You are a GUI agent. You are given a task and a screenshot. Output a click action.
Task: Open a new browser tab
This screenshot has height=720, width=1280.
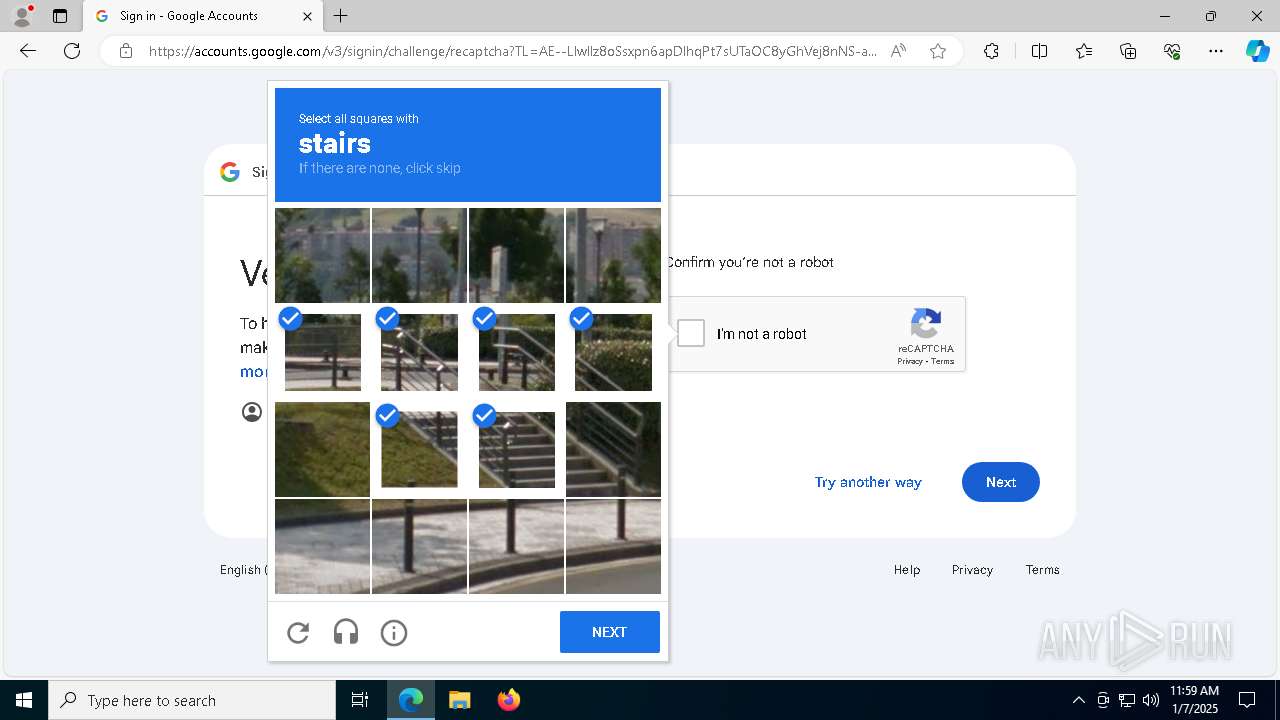(341, 16)
